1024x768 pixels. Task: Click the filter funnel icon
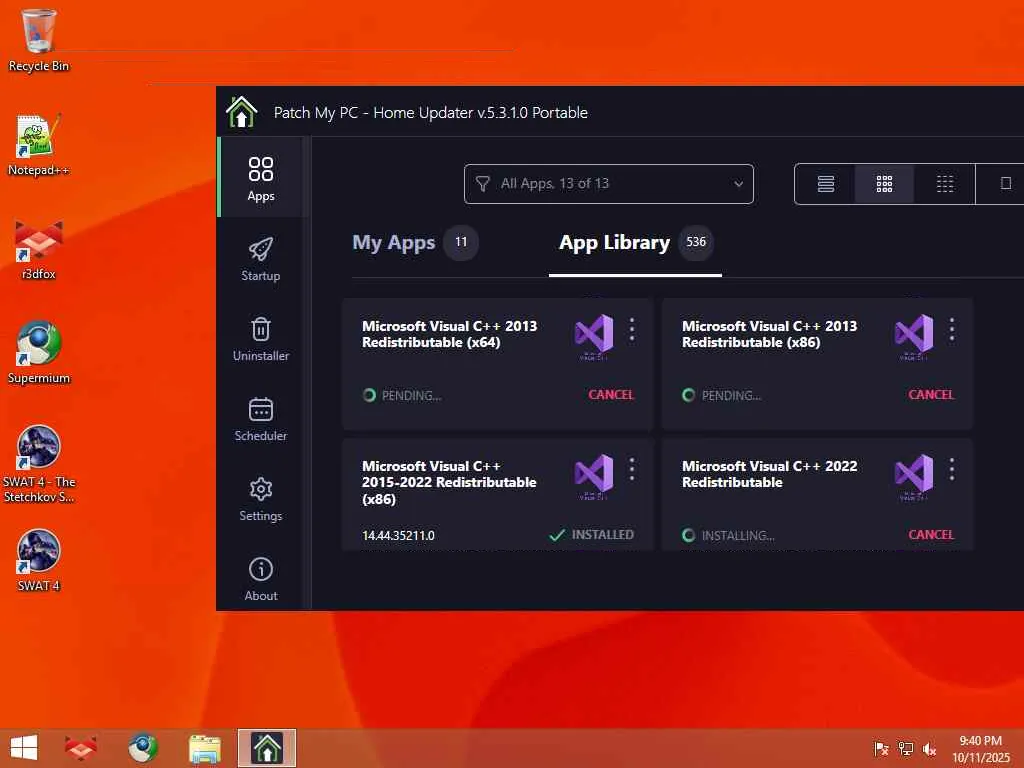[x=483, y=184]
